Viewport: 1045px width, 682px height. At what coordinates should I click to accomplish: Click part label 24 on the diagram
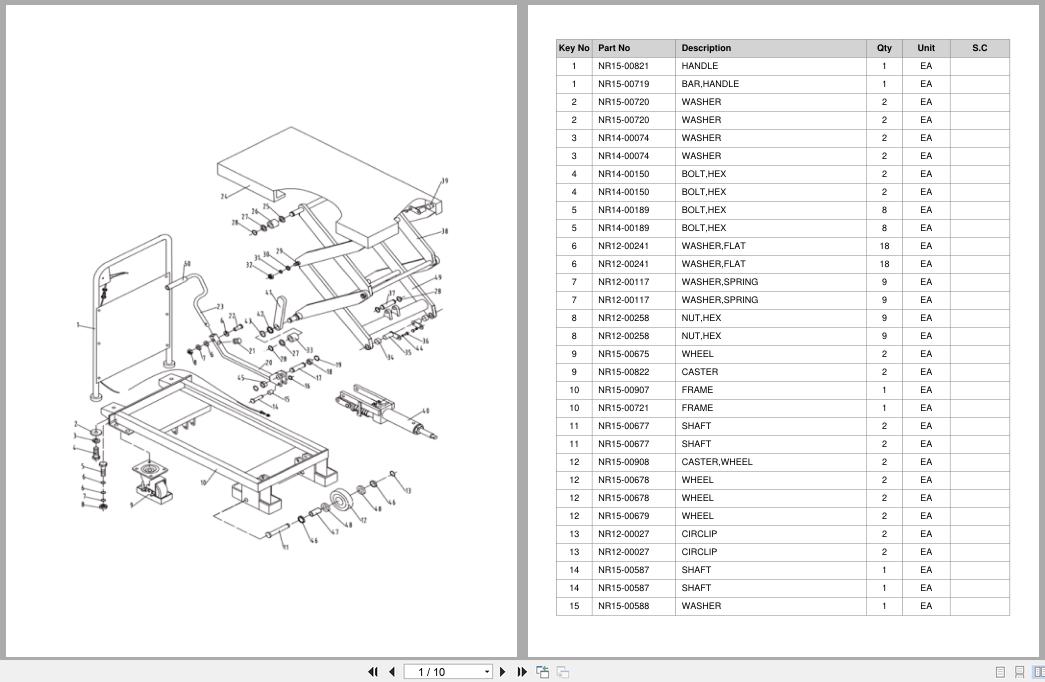(224, 196)
